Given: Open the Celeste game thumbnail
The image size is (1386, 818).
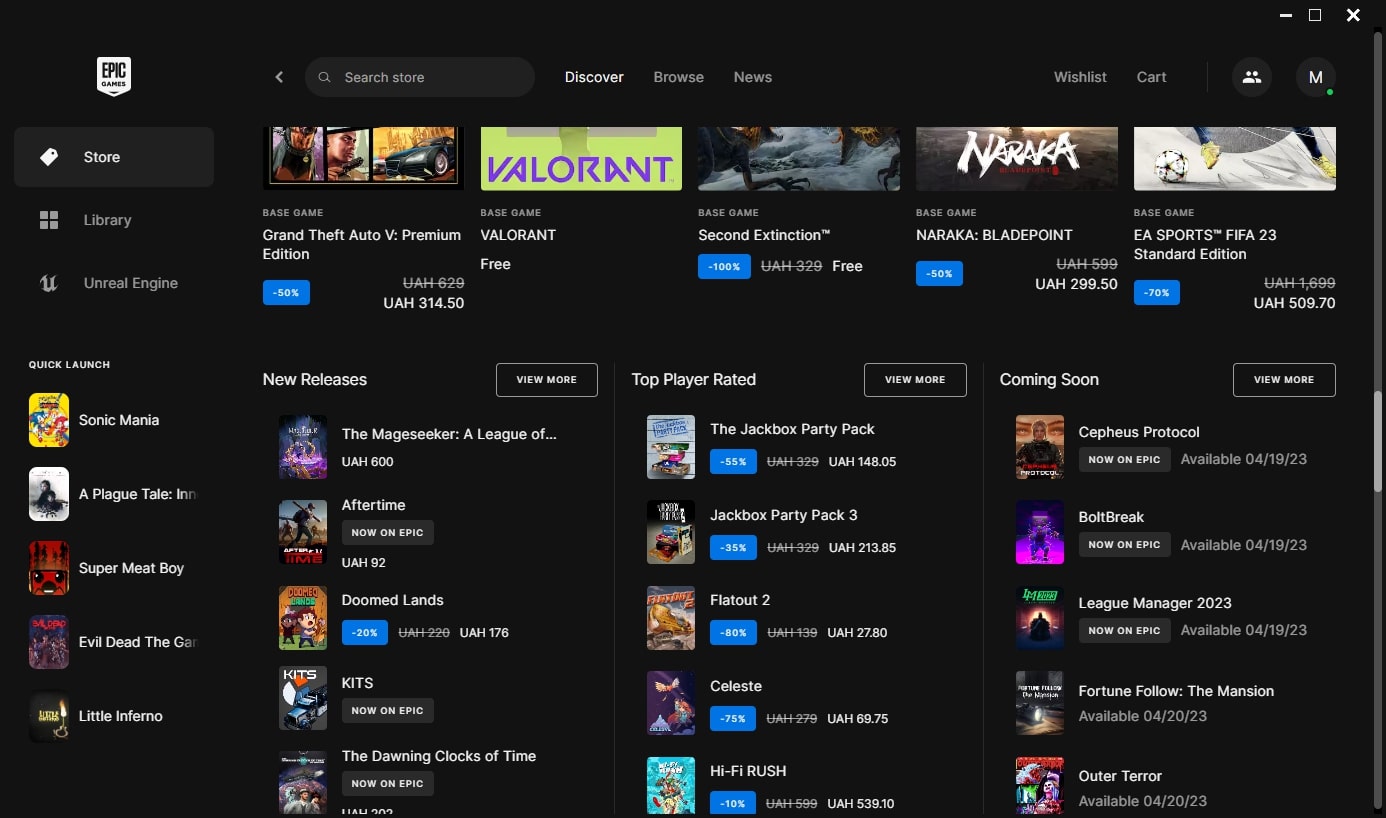Looking at the screenshot, I should [x=671, y=703].
